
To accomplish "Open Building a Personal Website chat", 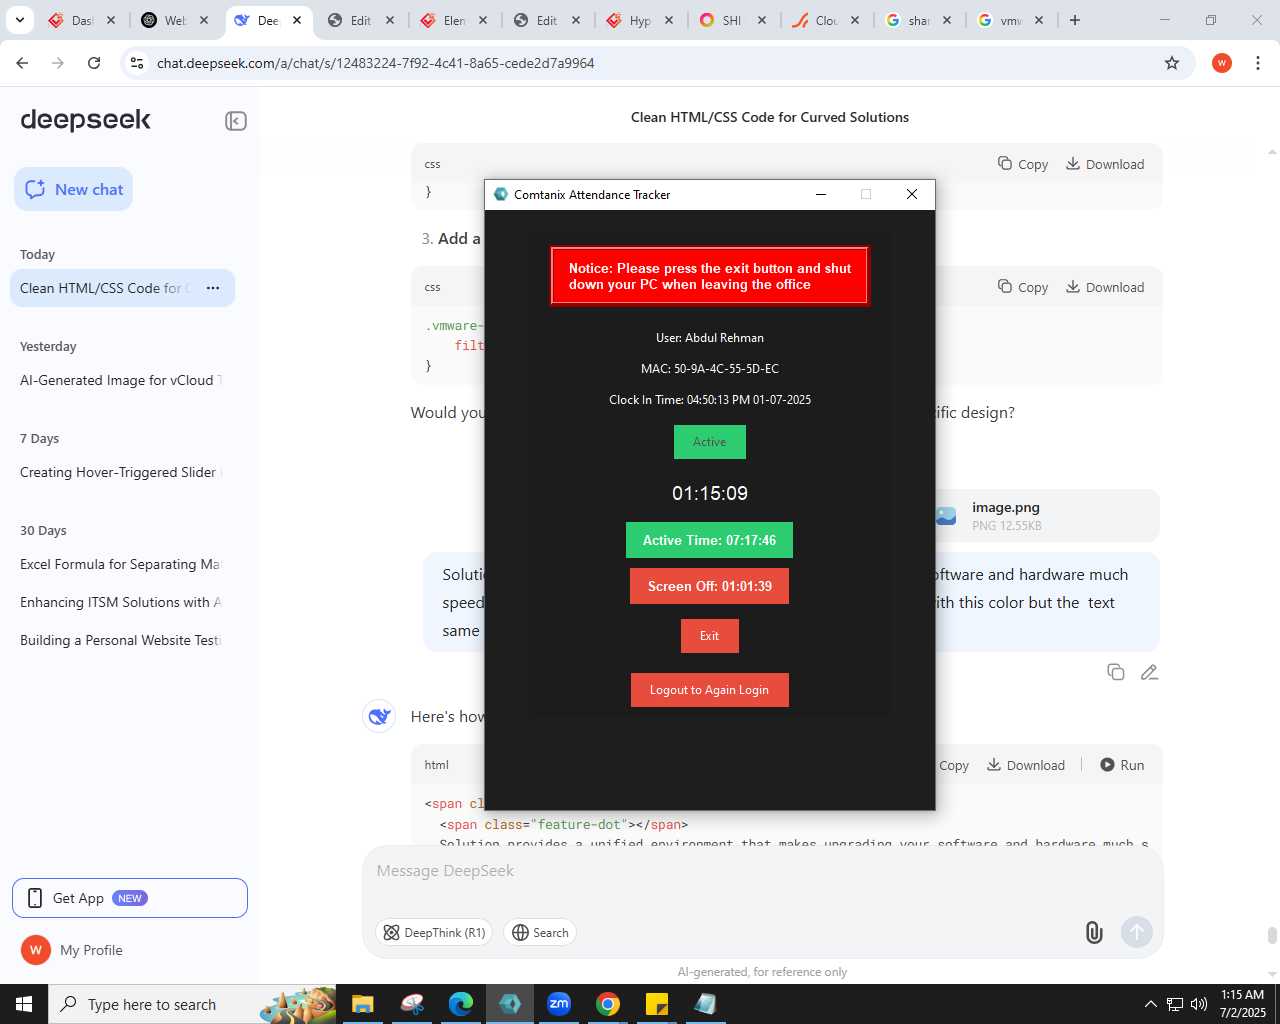I will point(121,640).
